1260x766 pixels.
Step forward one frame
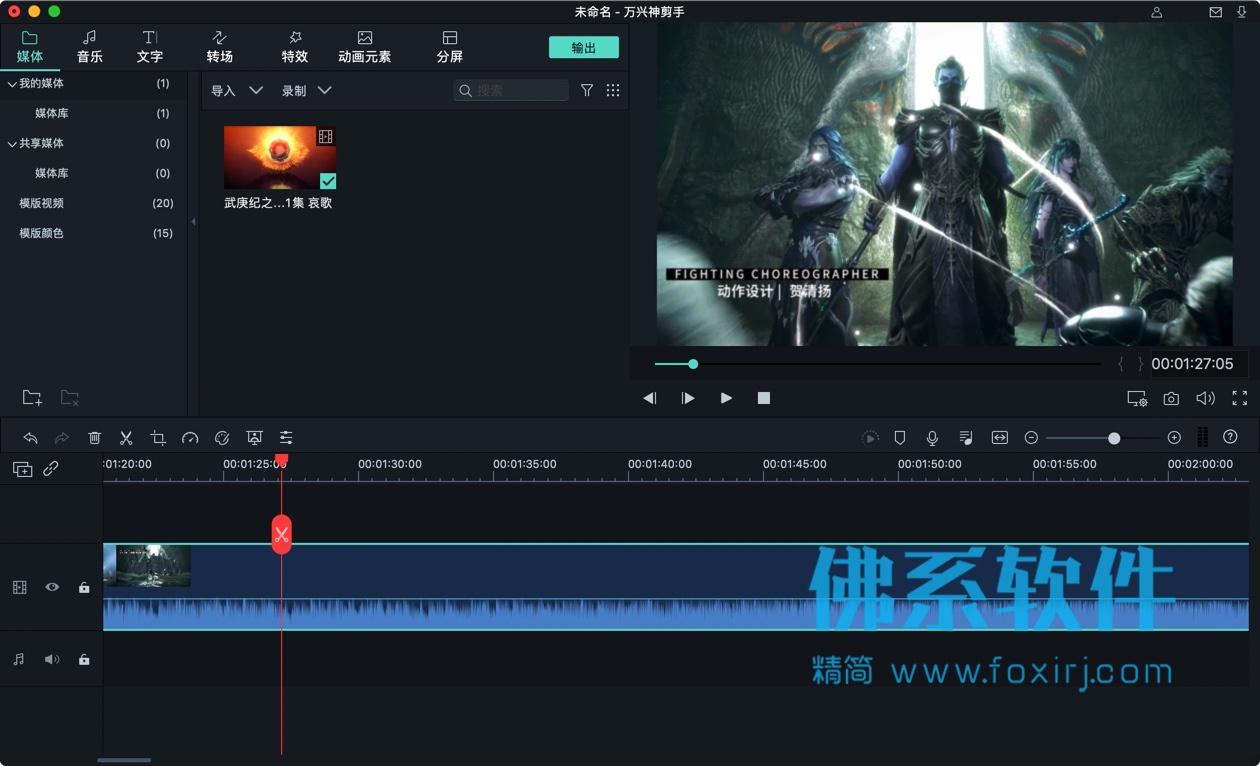click(688, 398)
